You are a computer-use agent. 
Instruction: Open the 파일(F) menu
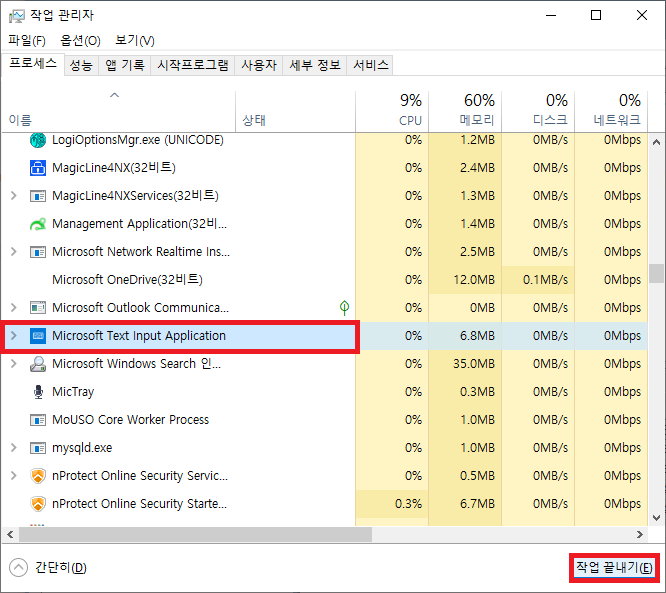click(x=27, y=40)
